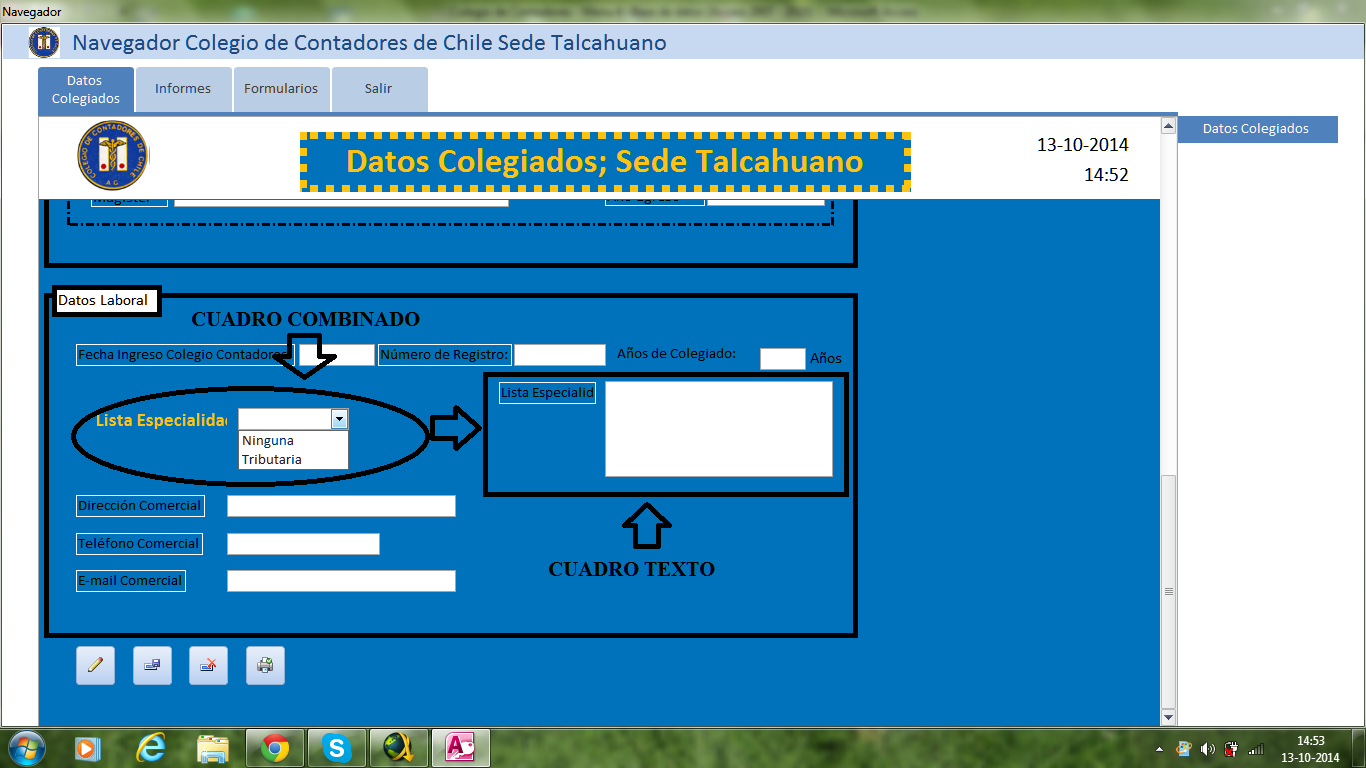Switch to Google Chrome on the taskbar
The width and height of the screenshot is (1366, 768).
coord(275,748)
